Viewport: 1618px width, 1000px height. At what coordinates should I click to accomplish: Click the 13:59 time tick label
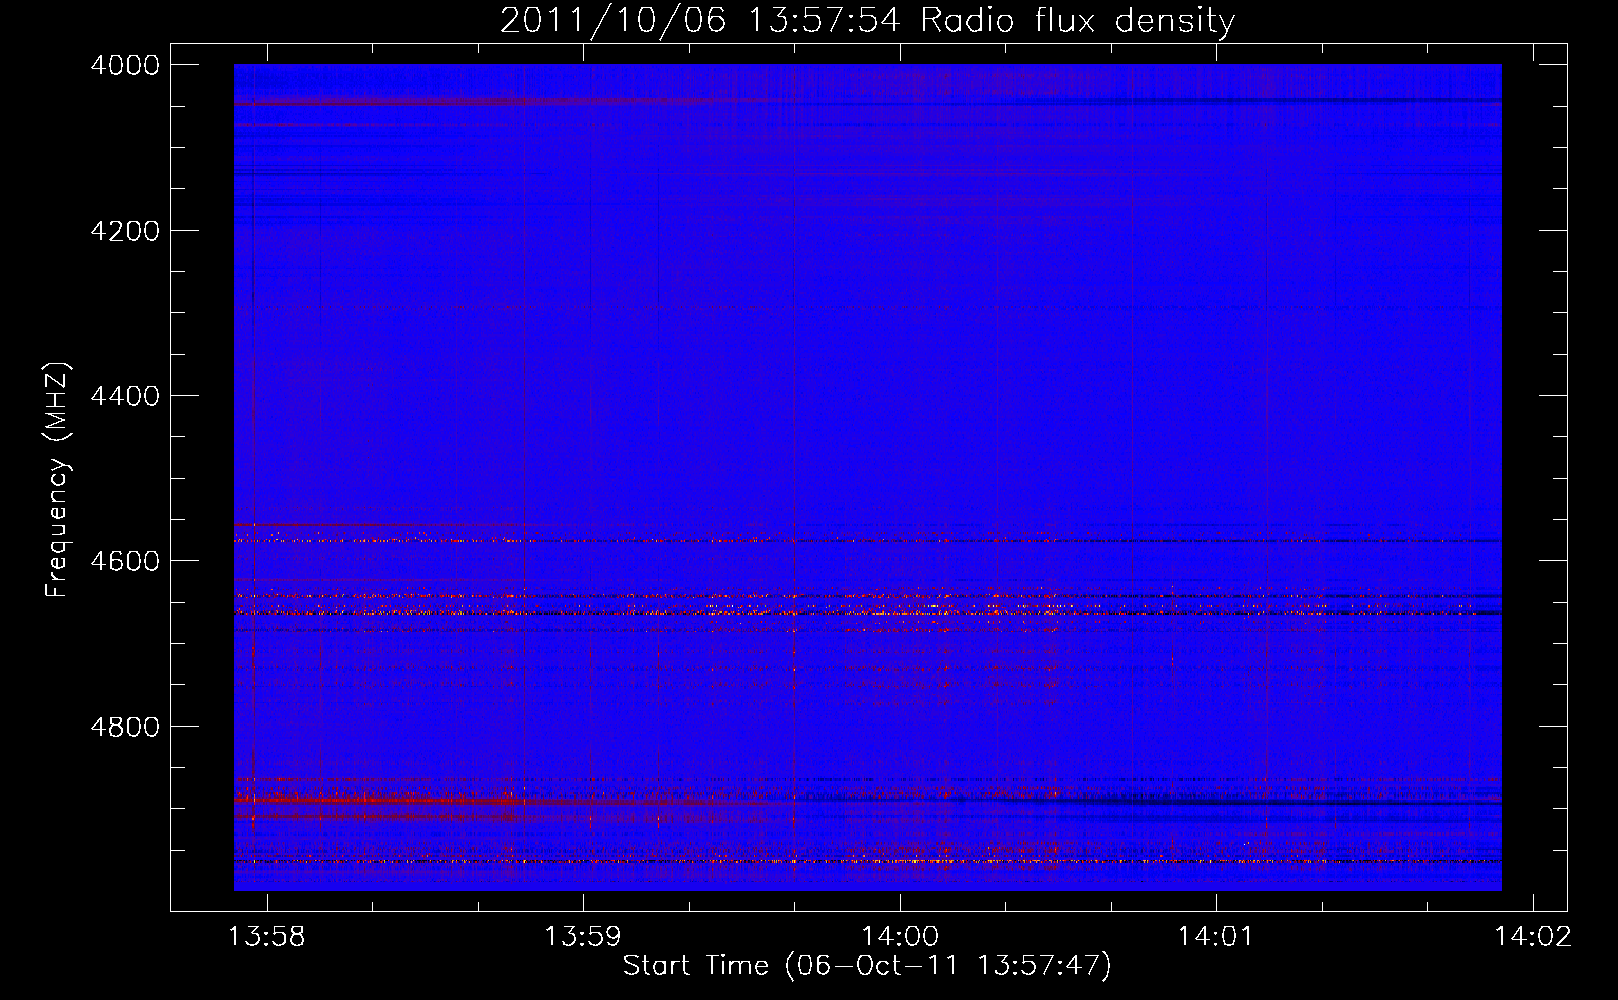tap(583, 937)
